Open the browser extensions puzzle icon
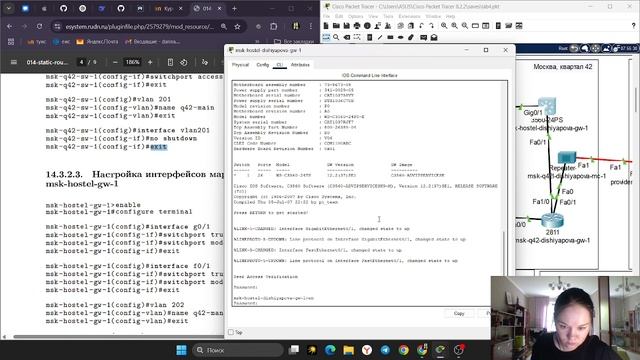 (x=273, y=27)
